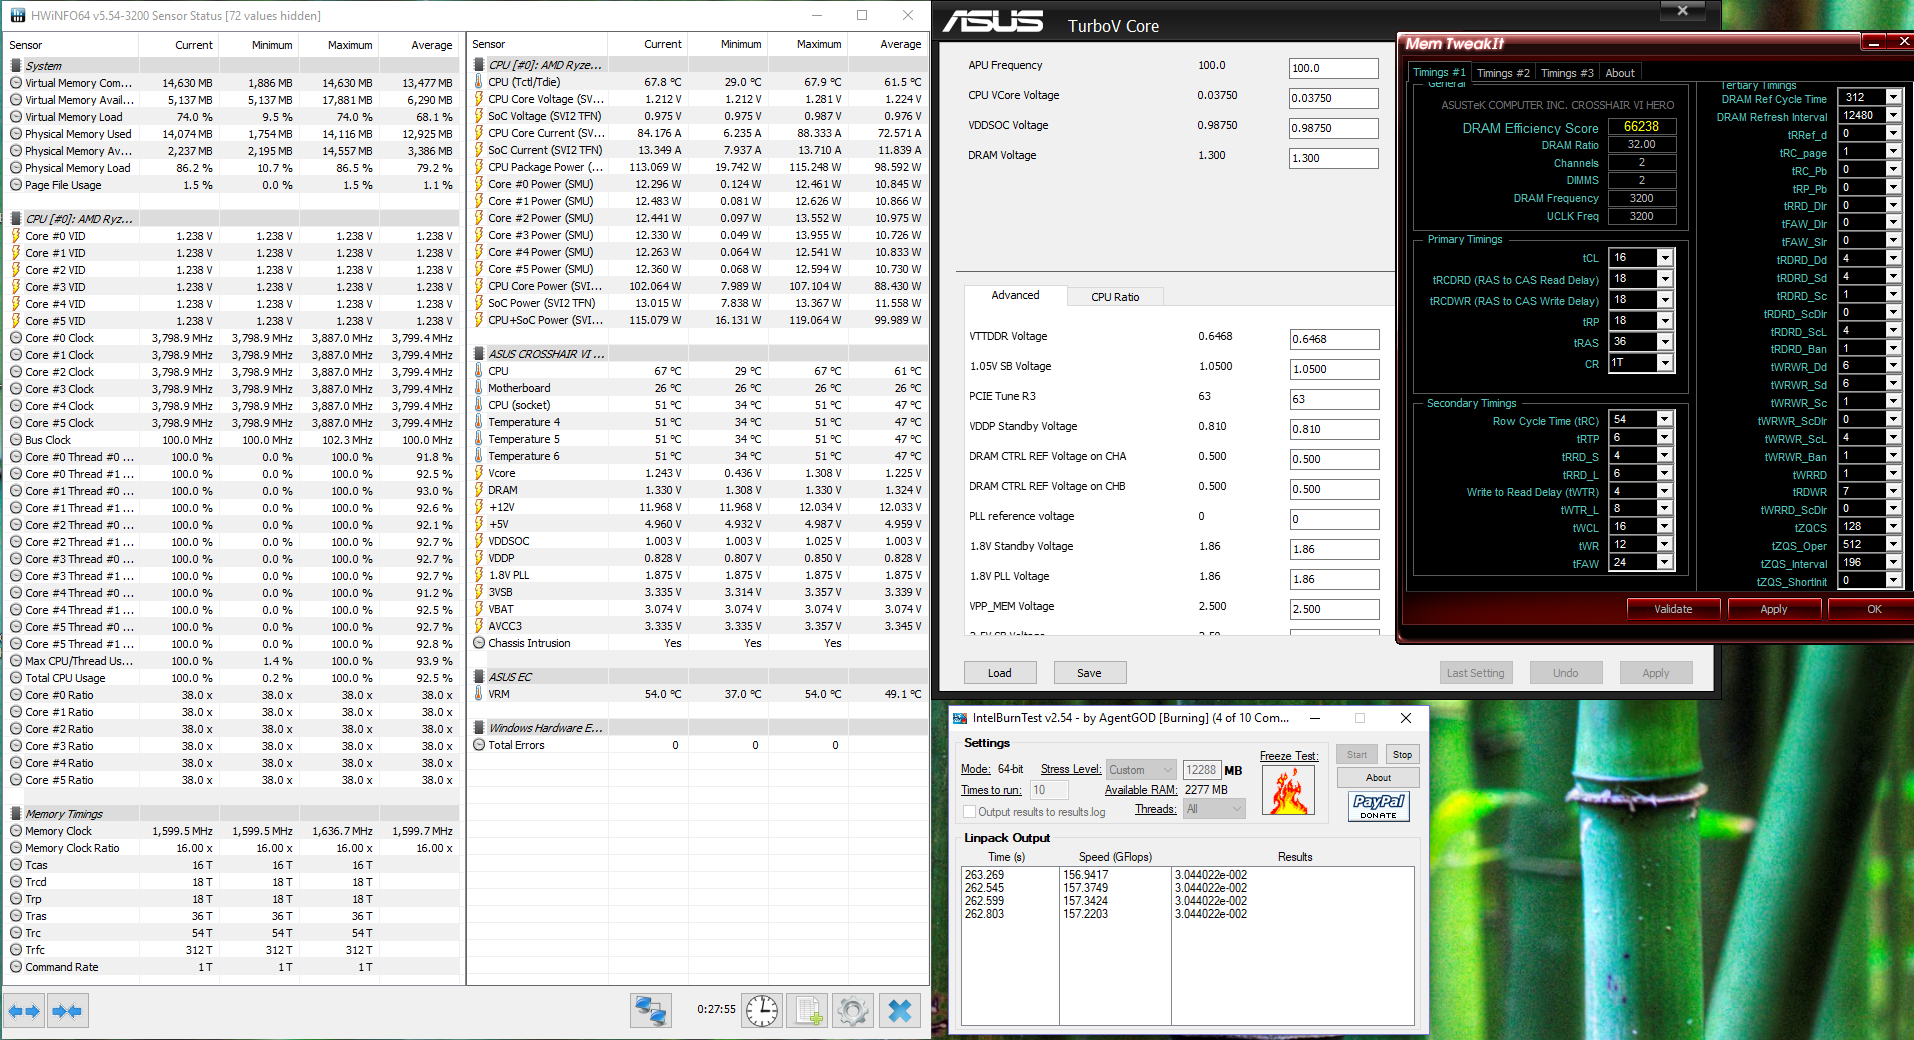Click Validate in Mem TweakIt
The image size is (1914, 1040).
[1673, 609]
